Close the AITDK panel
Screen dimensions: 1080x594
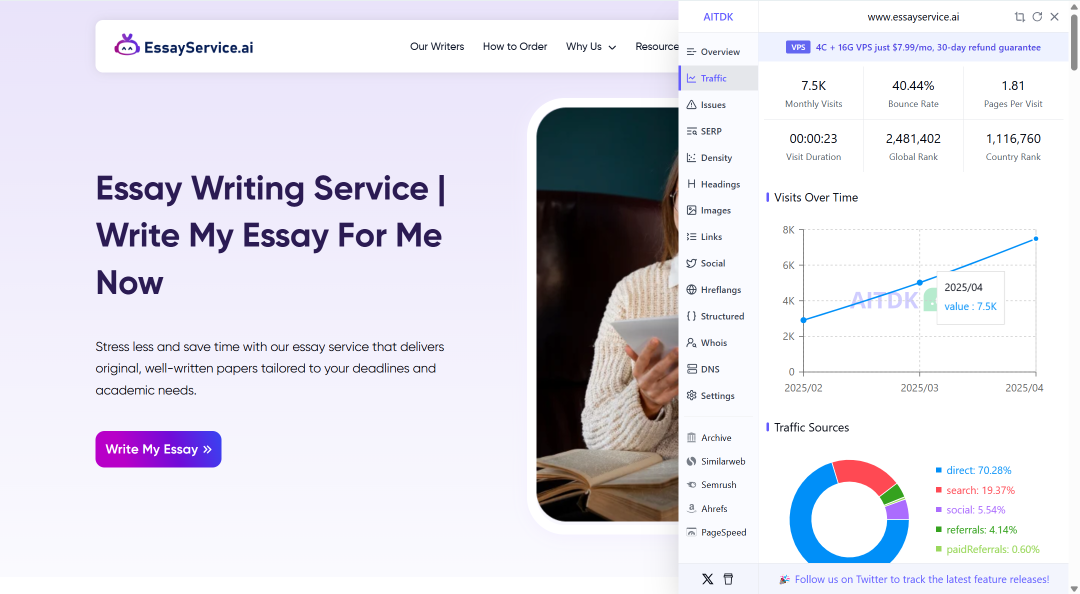point(1055,17)
